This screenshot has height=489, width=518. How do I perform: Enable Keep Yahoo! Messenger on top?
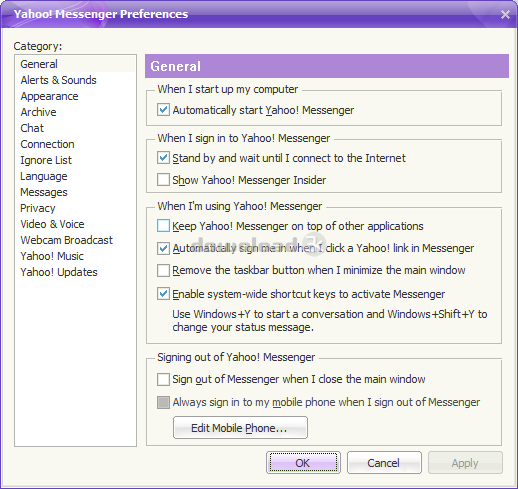coord(163,226)
